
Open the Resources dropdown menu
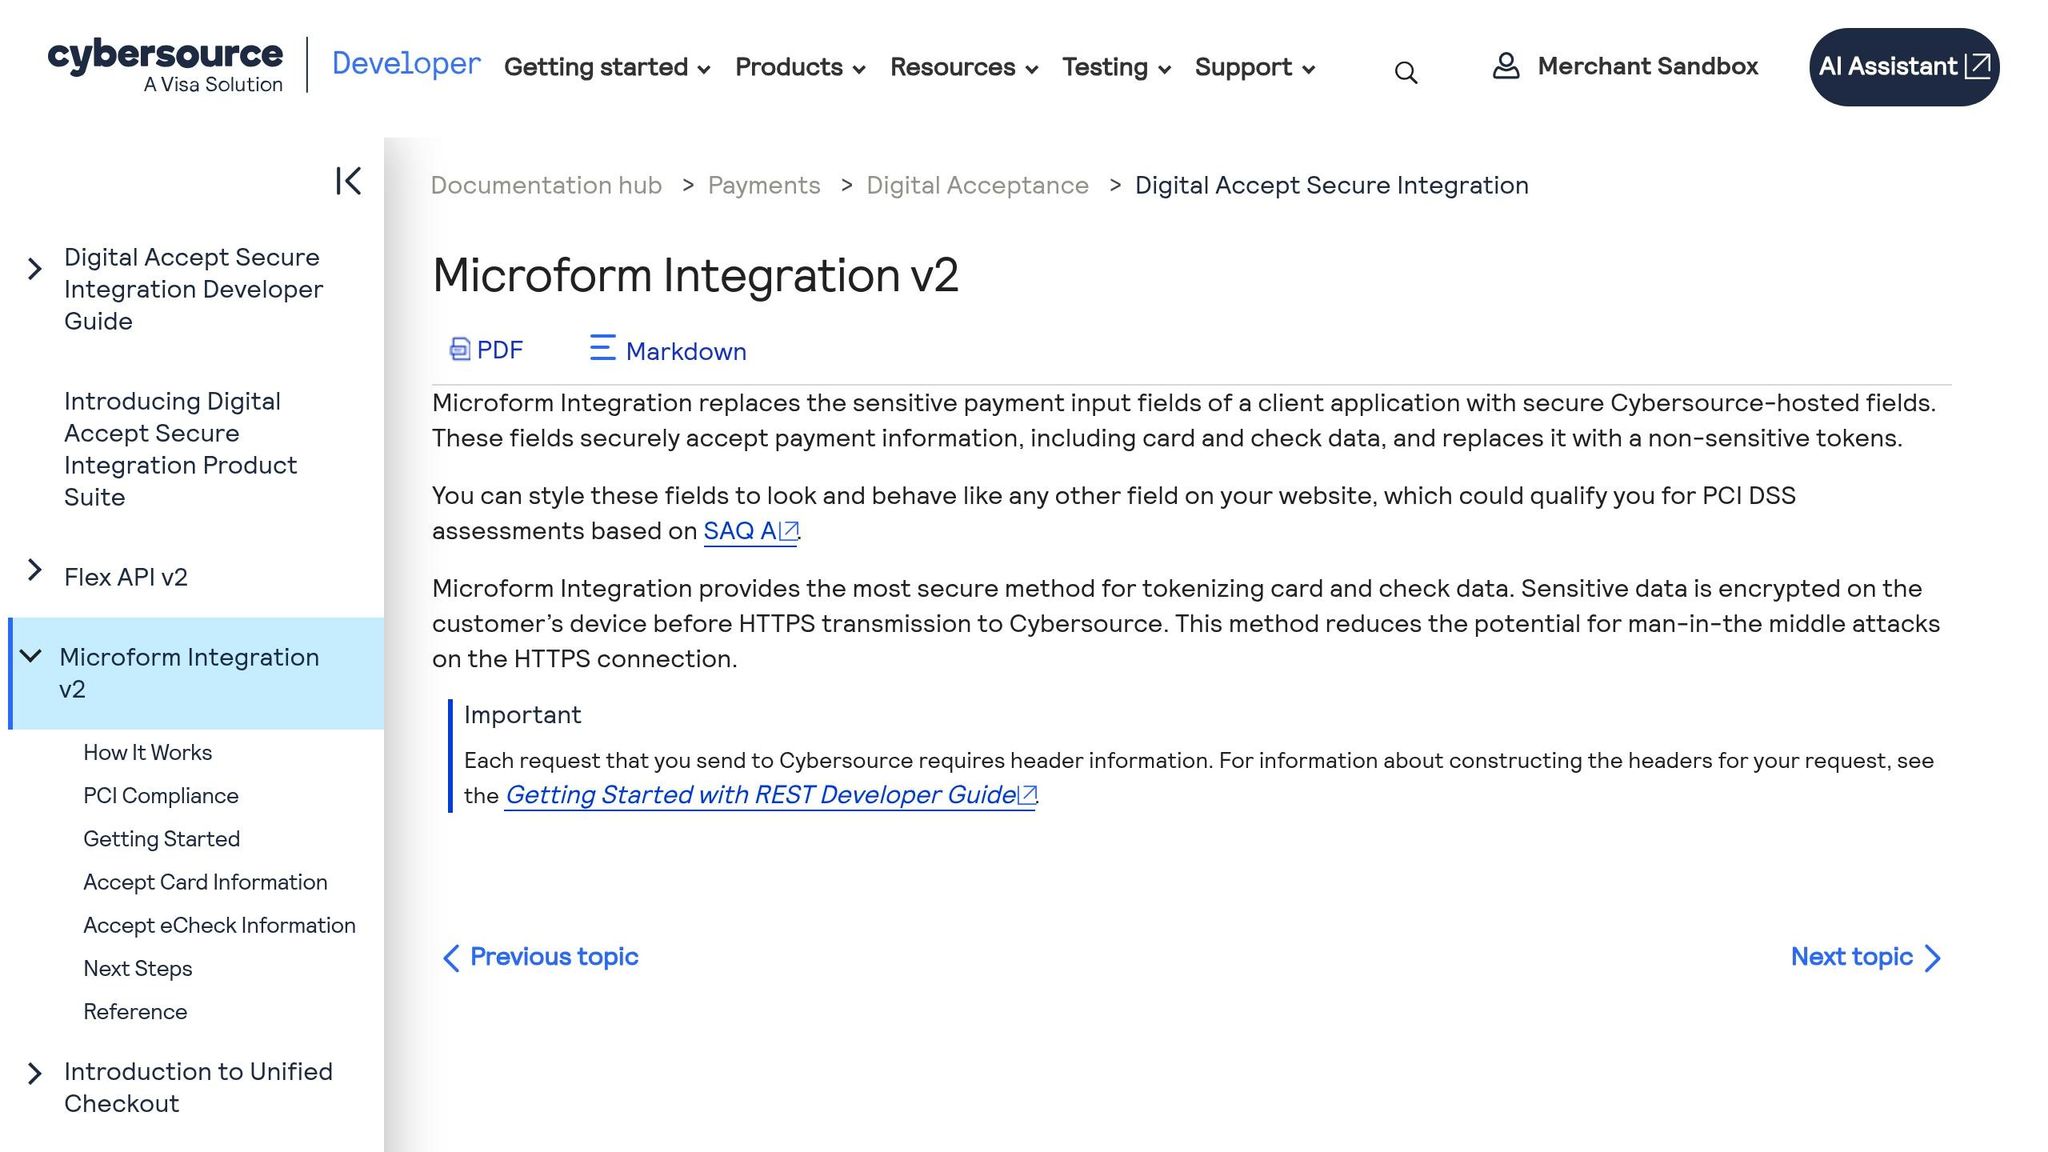tap(964, 67)
